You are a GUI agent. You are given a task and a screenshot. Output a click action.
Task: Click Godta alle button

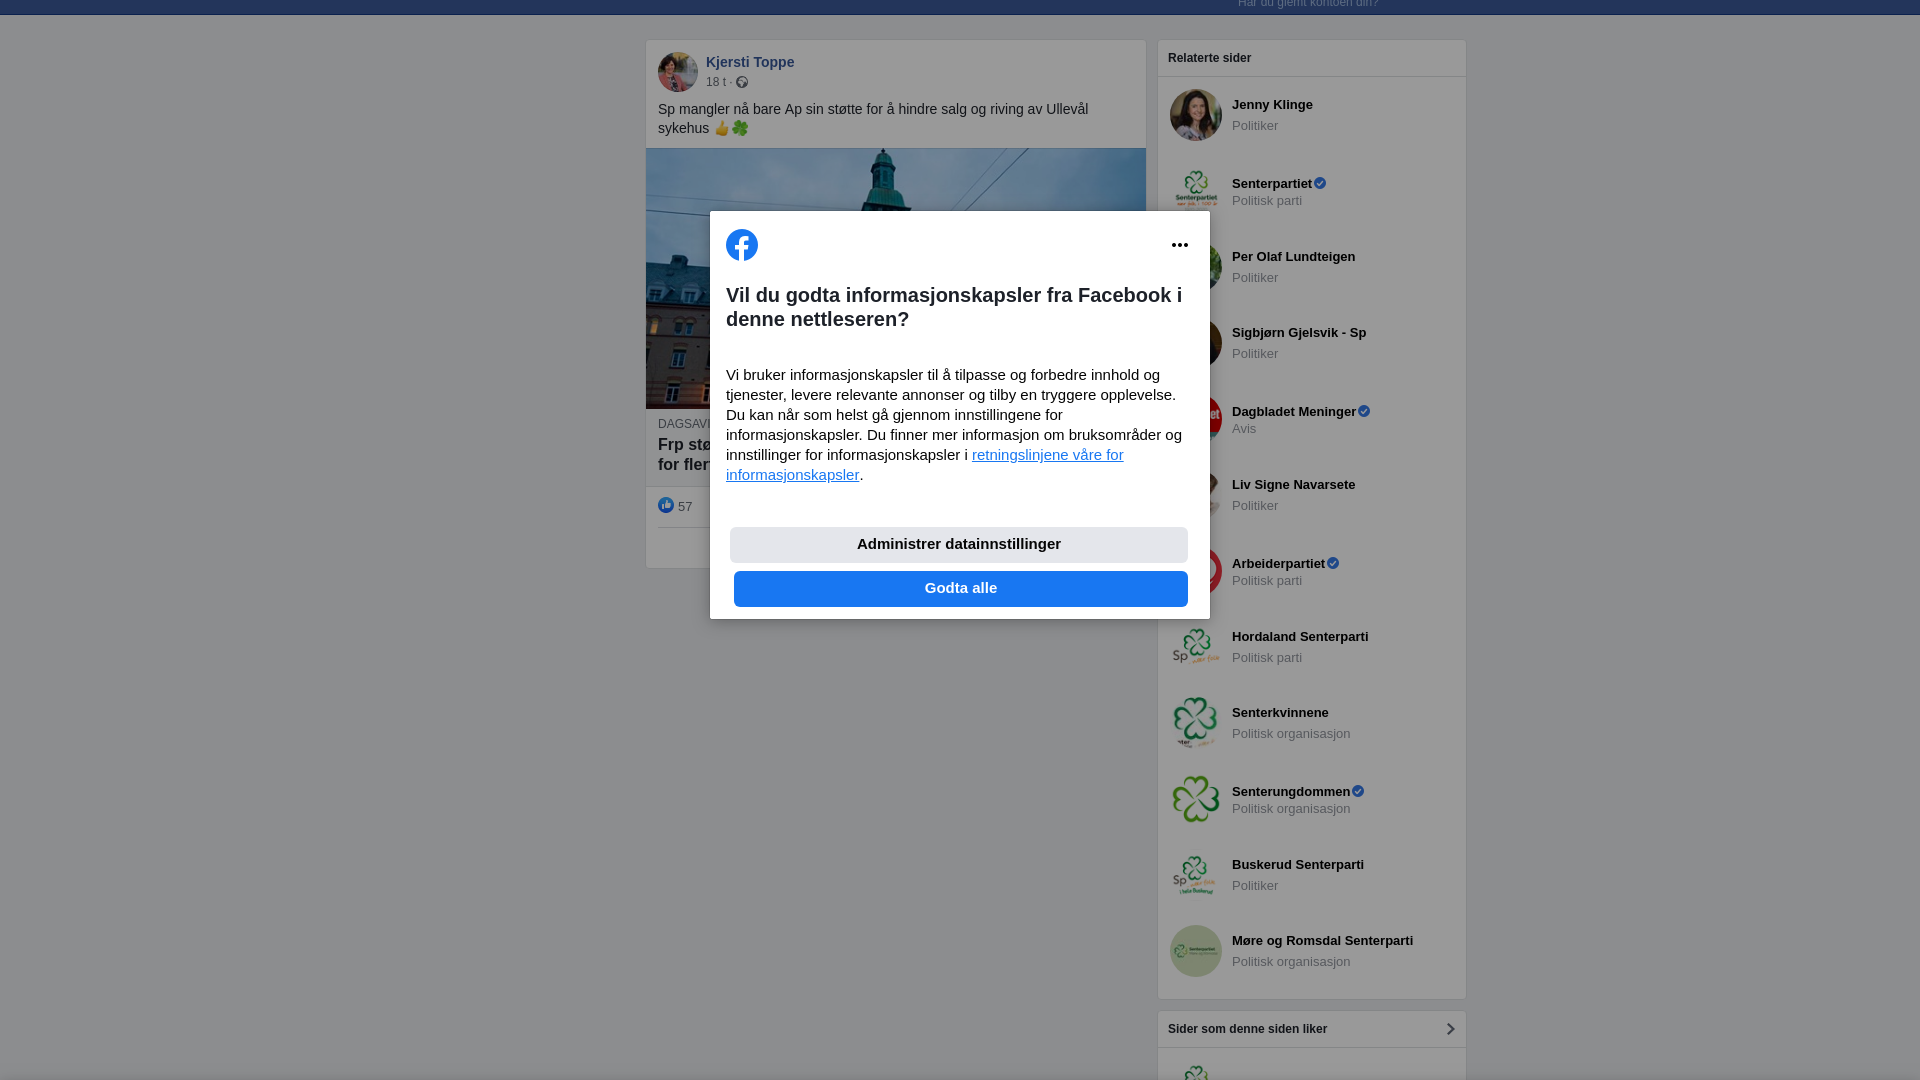pyautogui.click(x=961, y=589)
